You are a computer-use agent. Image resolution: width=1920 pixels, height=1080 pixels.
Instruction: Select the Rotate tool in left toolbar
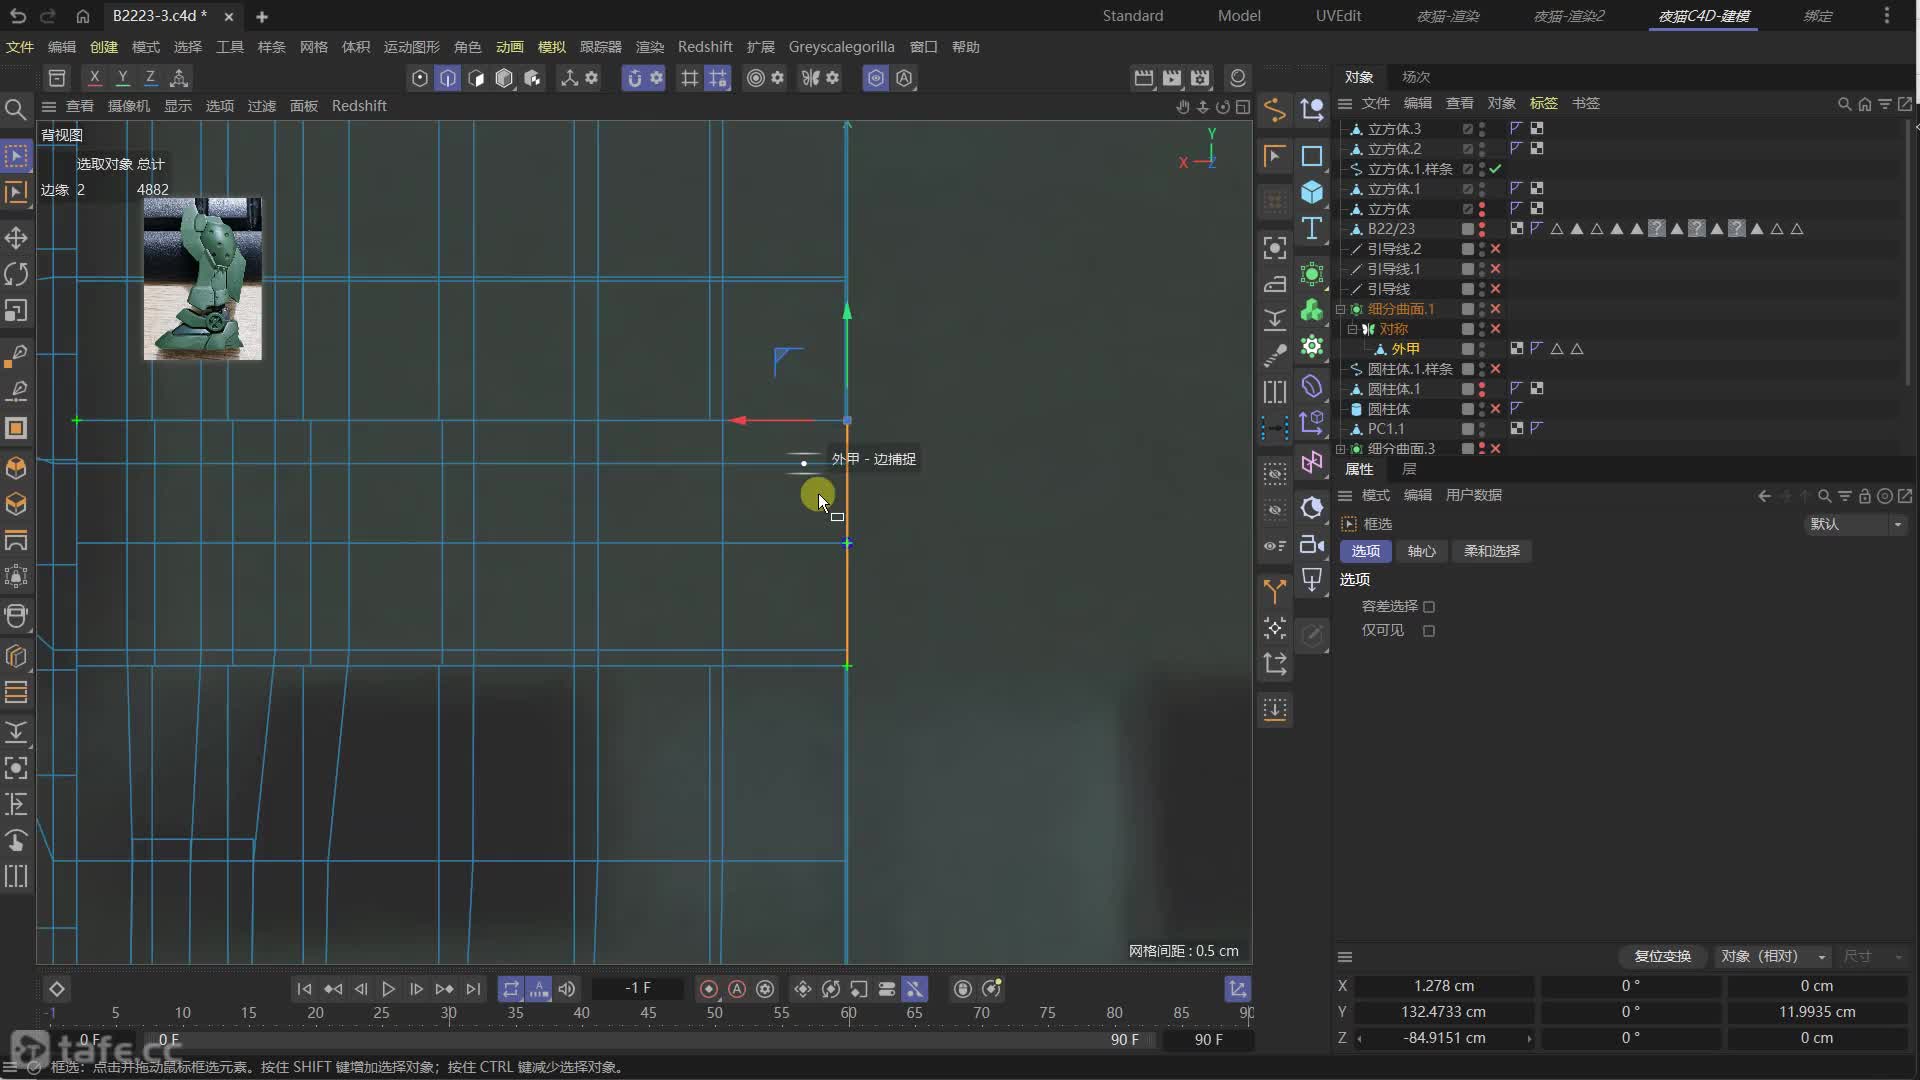tap(16, 274)
